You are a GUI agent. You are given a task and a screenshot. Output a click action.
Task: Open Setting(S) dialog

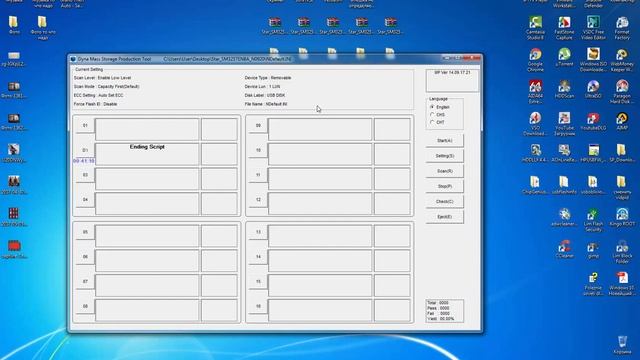(x=444, y=156)
